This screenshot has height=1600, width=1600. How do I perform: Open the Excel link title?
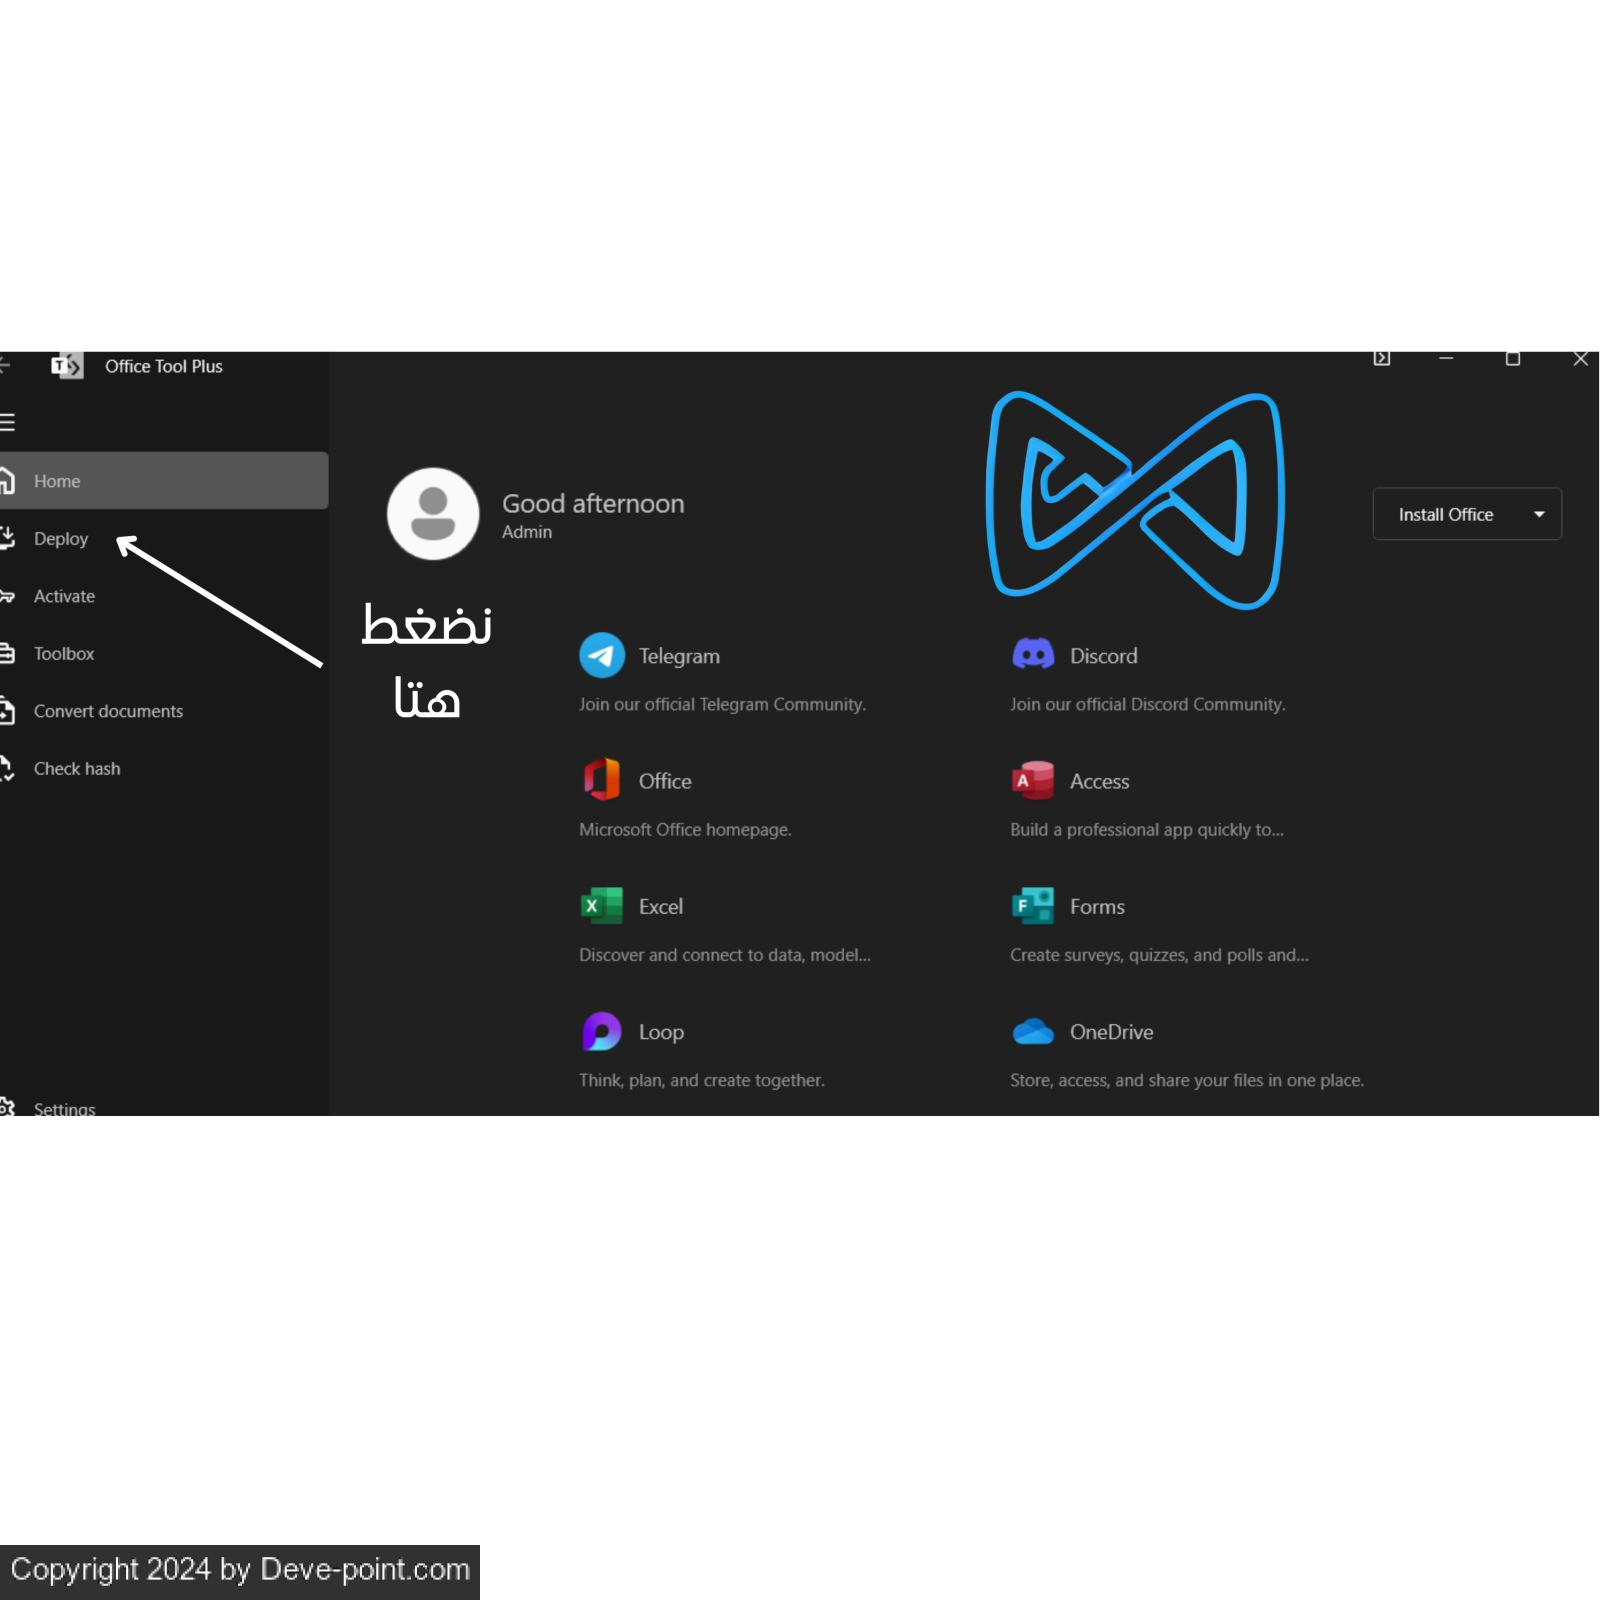(661, 907)
